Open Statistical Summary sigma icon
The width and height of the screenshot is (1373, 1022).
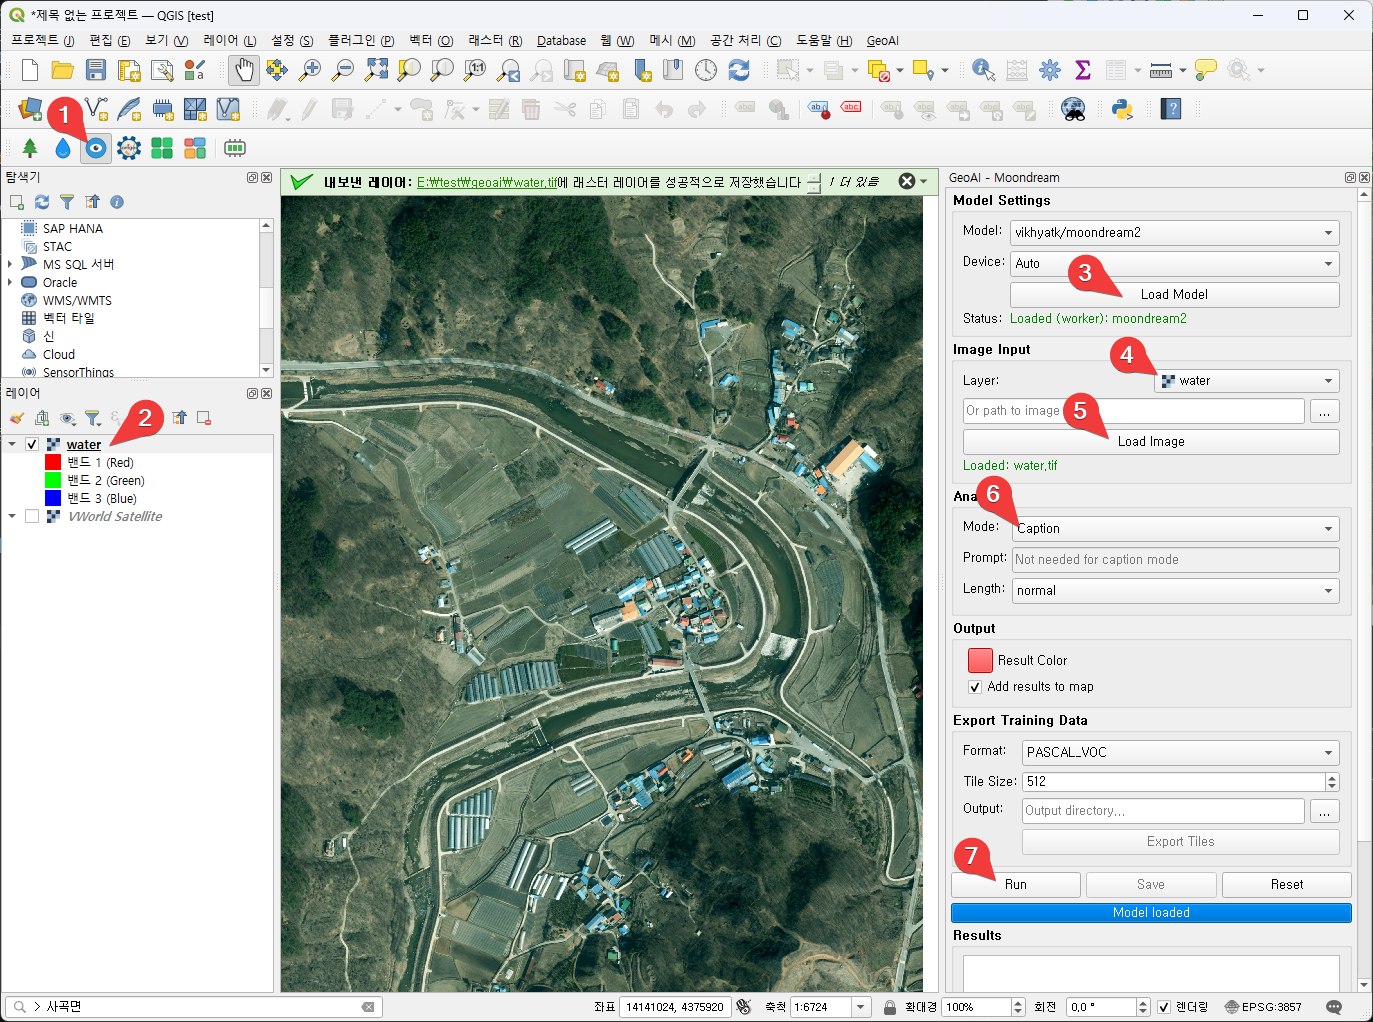coord(1082,70)
